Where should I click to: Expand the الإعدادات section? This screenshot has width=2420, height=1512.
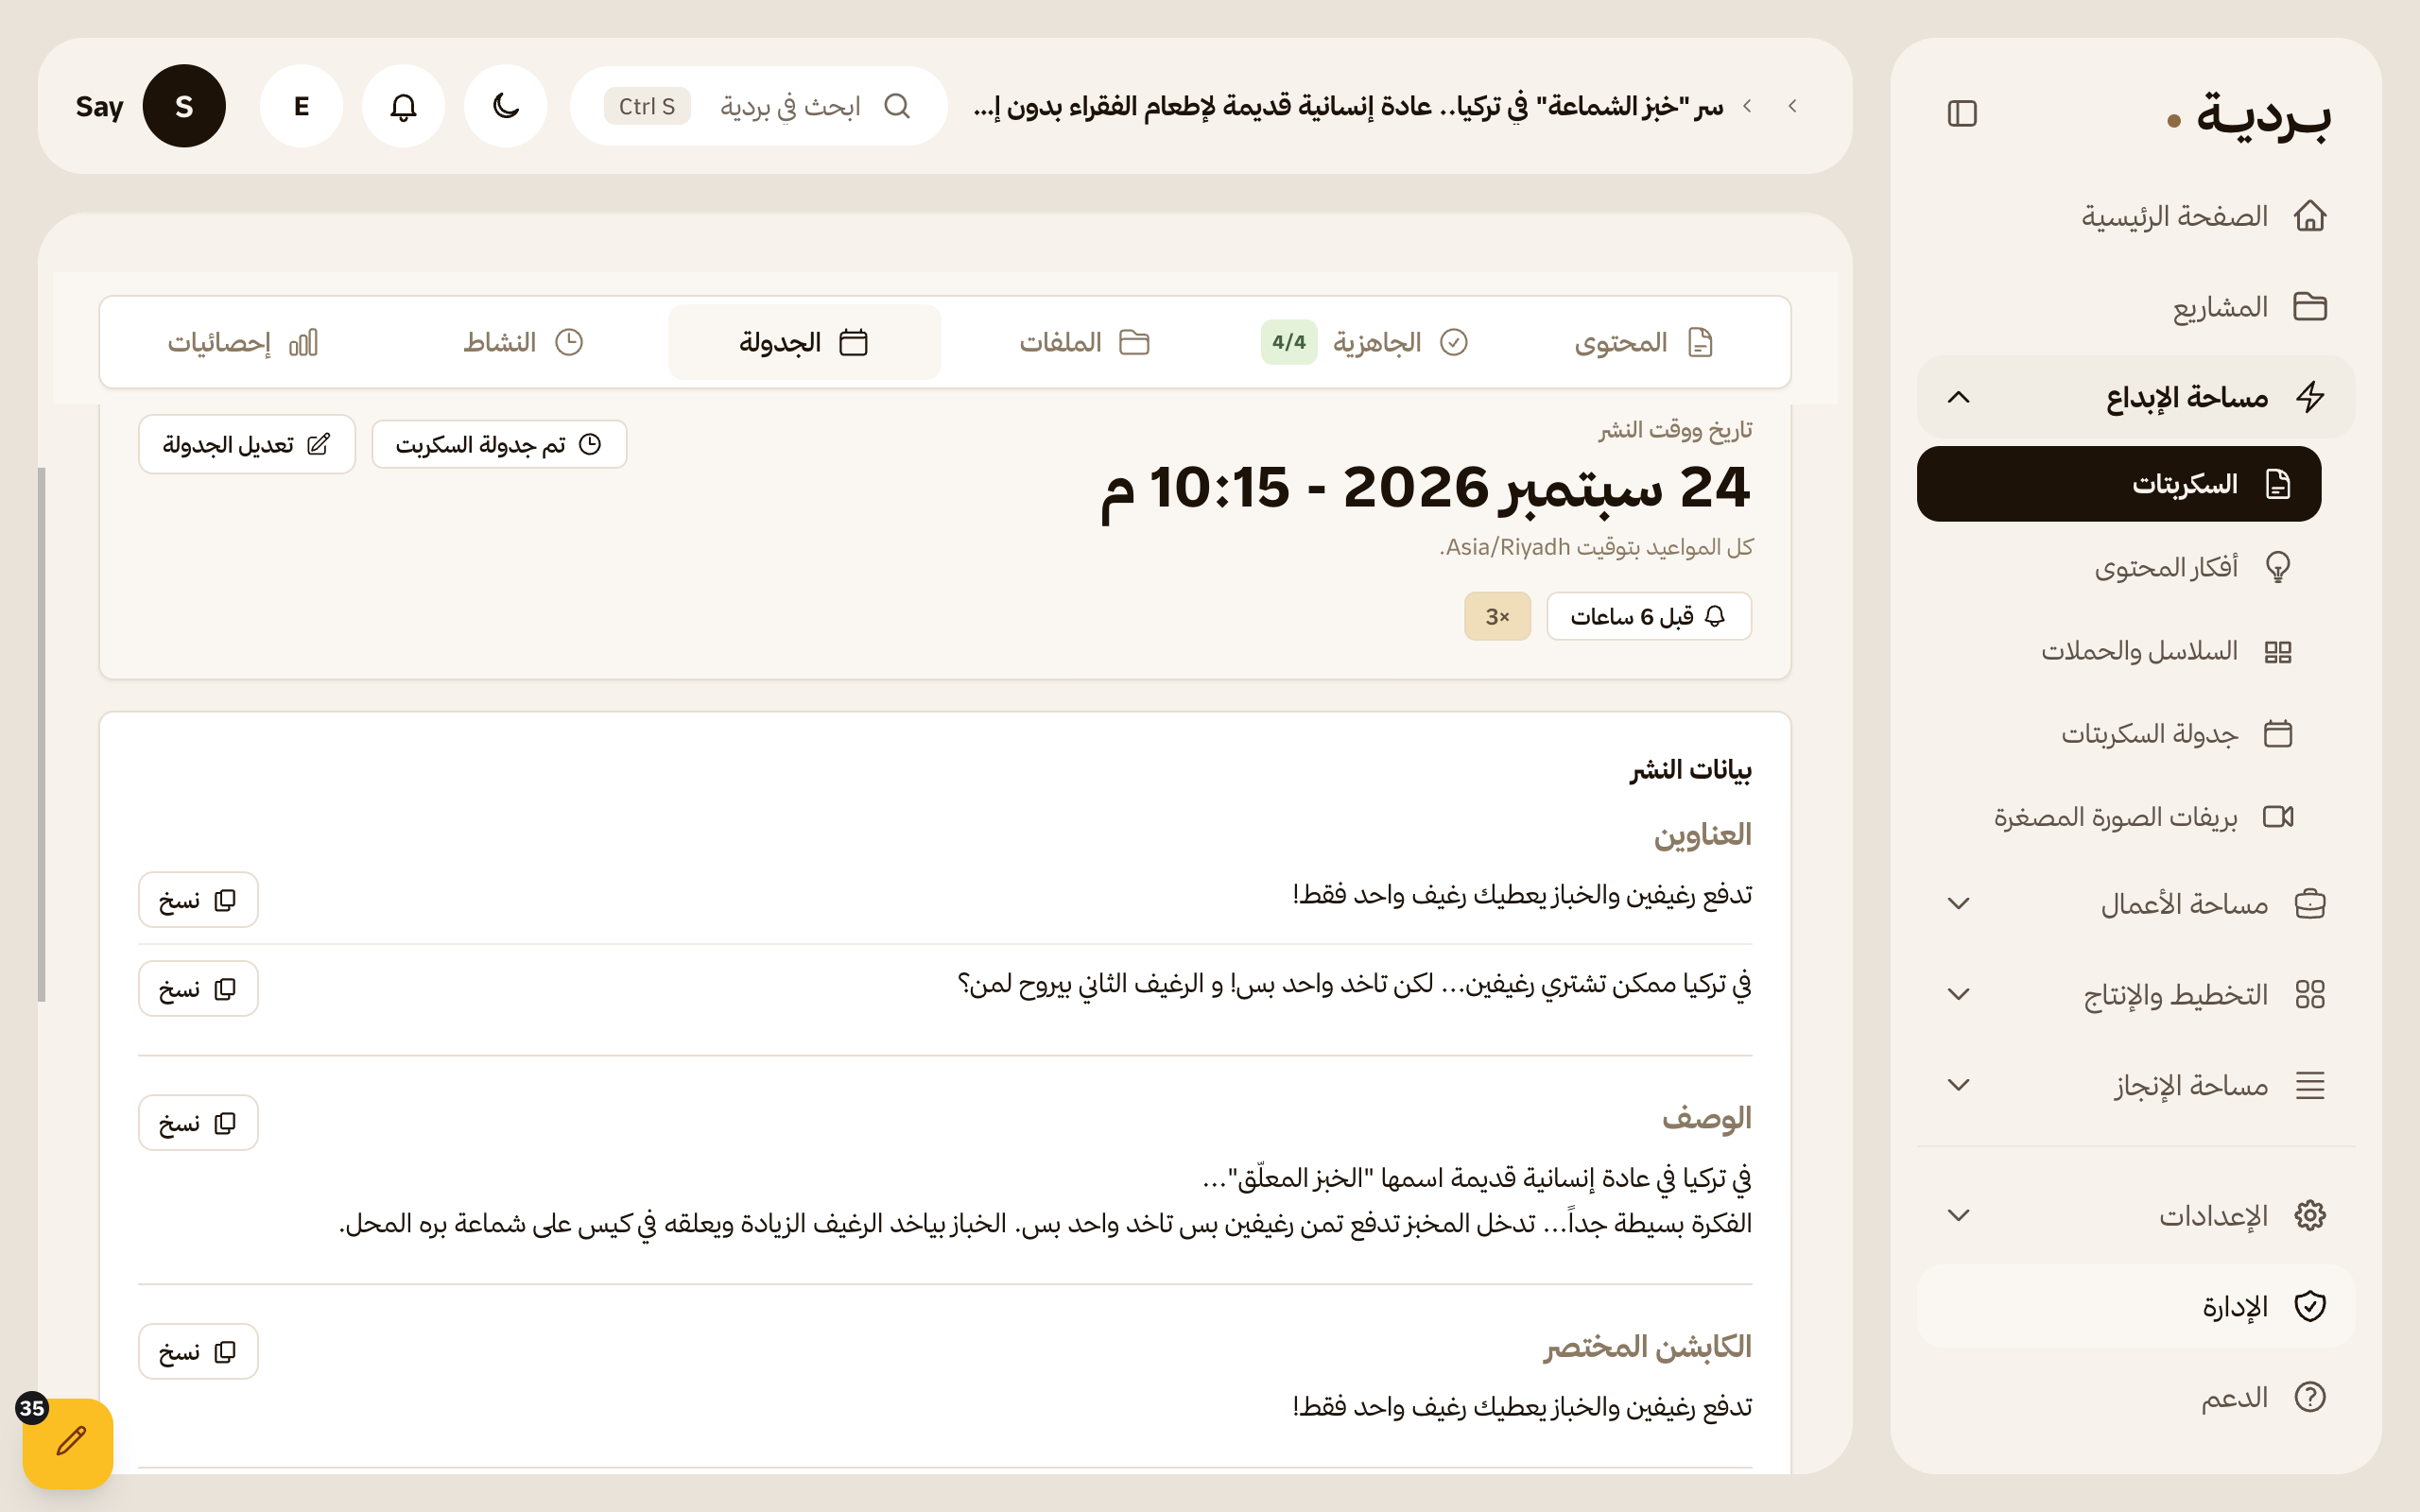click(x=2136, y=1215)
